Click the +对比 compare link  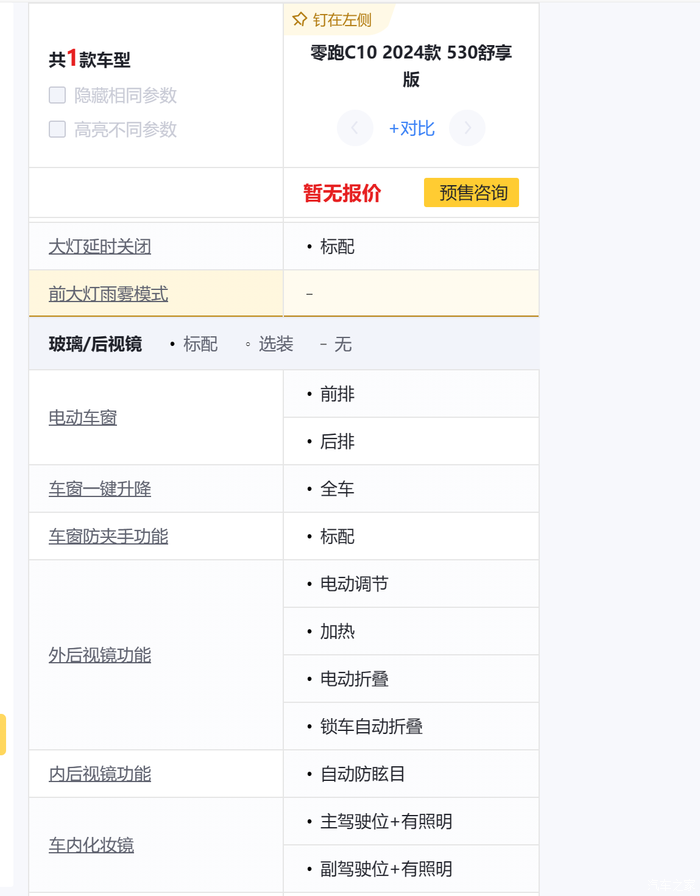(411, 128)
